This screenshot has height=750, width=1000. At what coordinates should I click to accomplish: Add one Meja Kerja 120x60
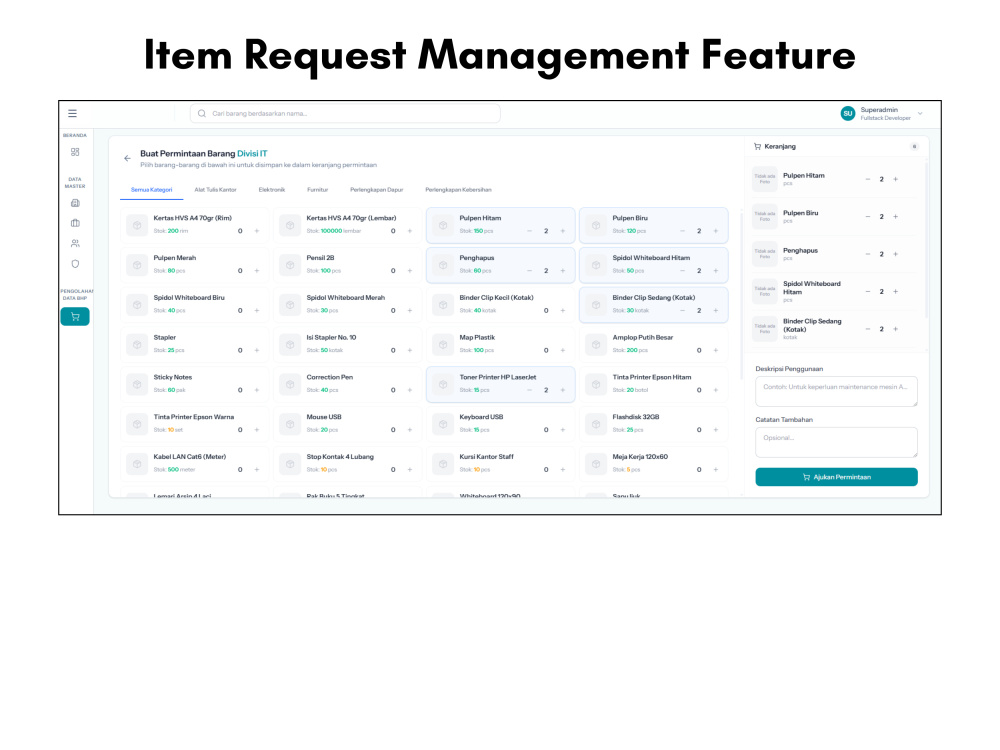click(x=716, y=469)
